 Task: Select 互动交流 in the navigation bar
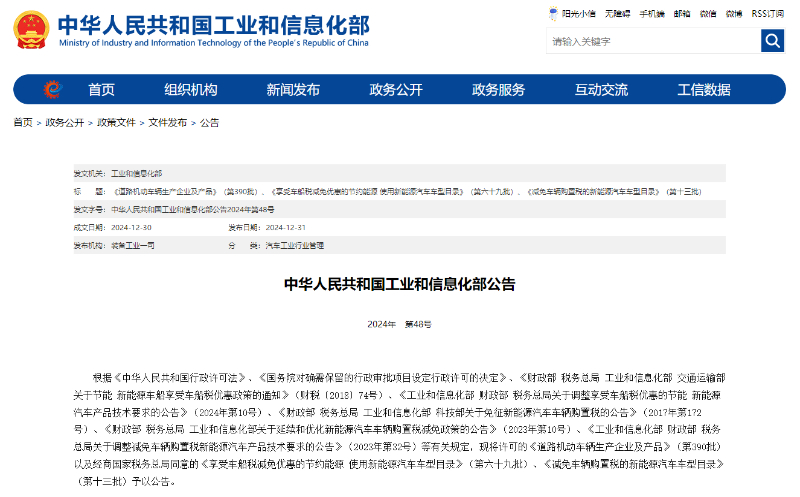[x=601, y=89]
